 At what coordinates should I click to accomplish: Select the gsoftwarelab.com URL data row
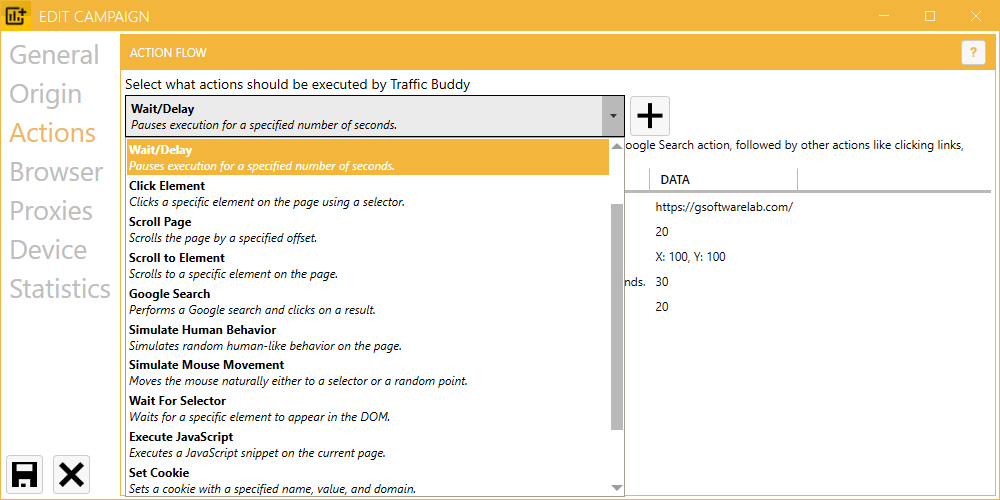tap(724, 207)
